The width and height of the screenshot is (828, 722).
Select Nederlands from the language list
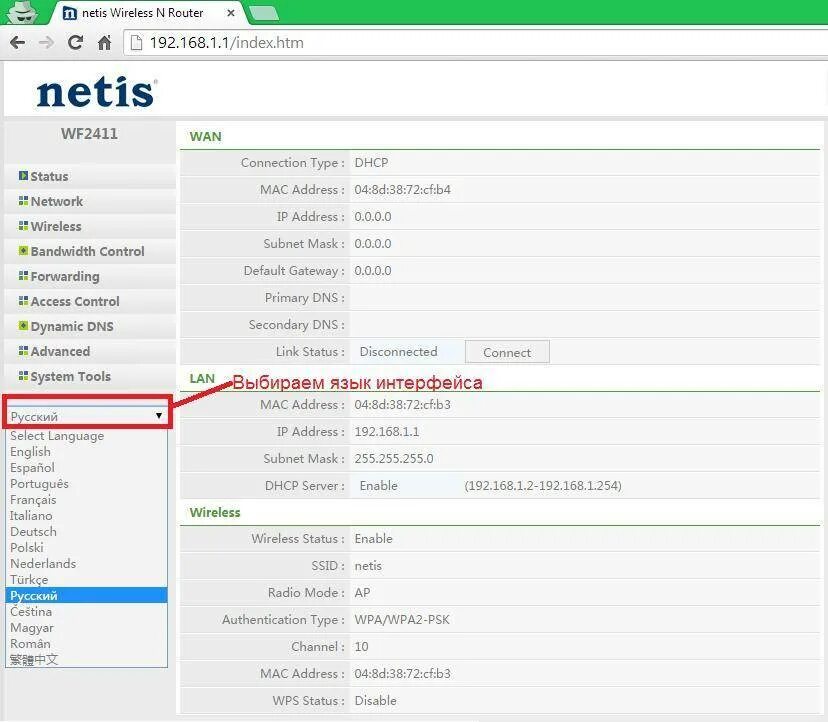point(87,564)
